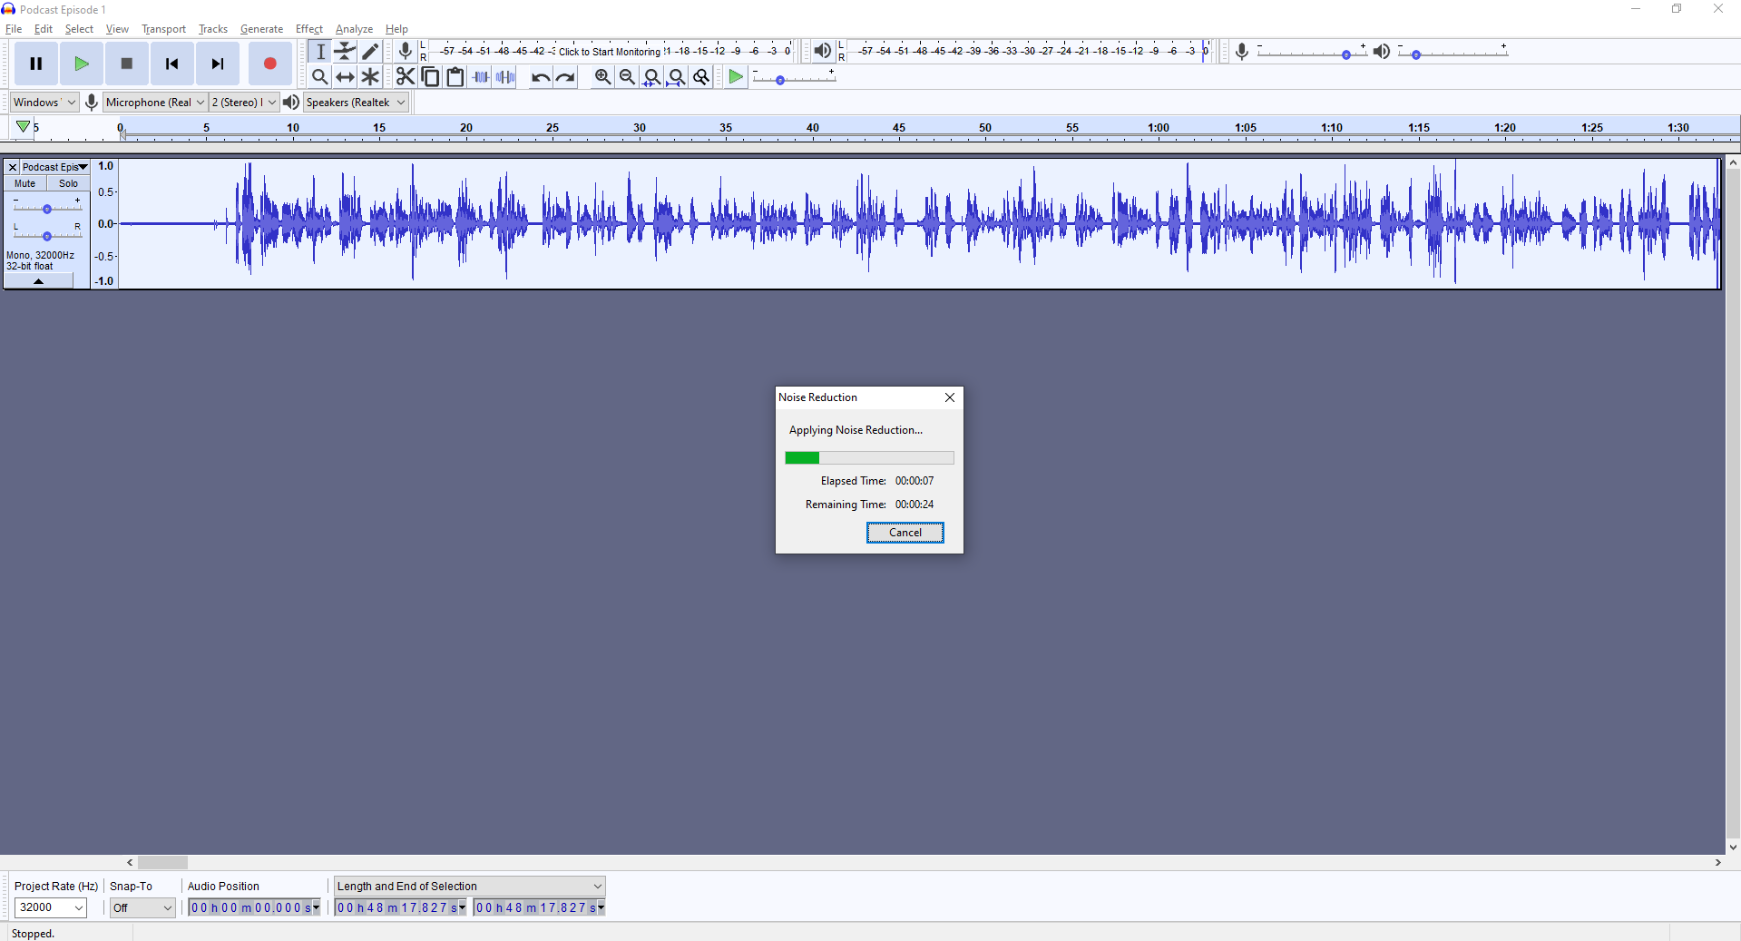Click the Skip to End button
Screen dimensions: 1741x941
tap(217, 64)
